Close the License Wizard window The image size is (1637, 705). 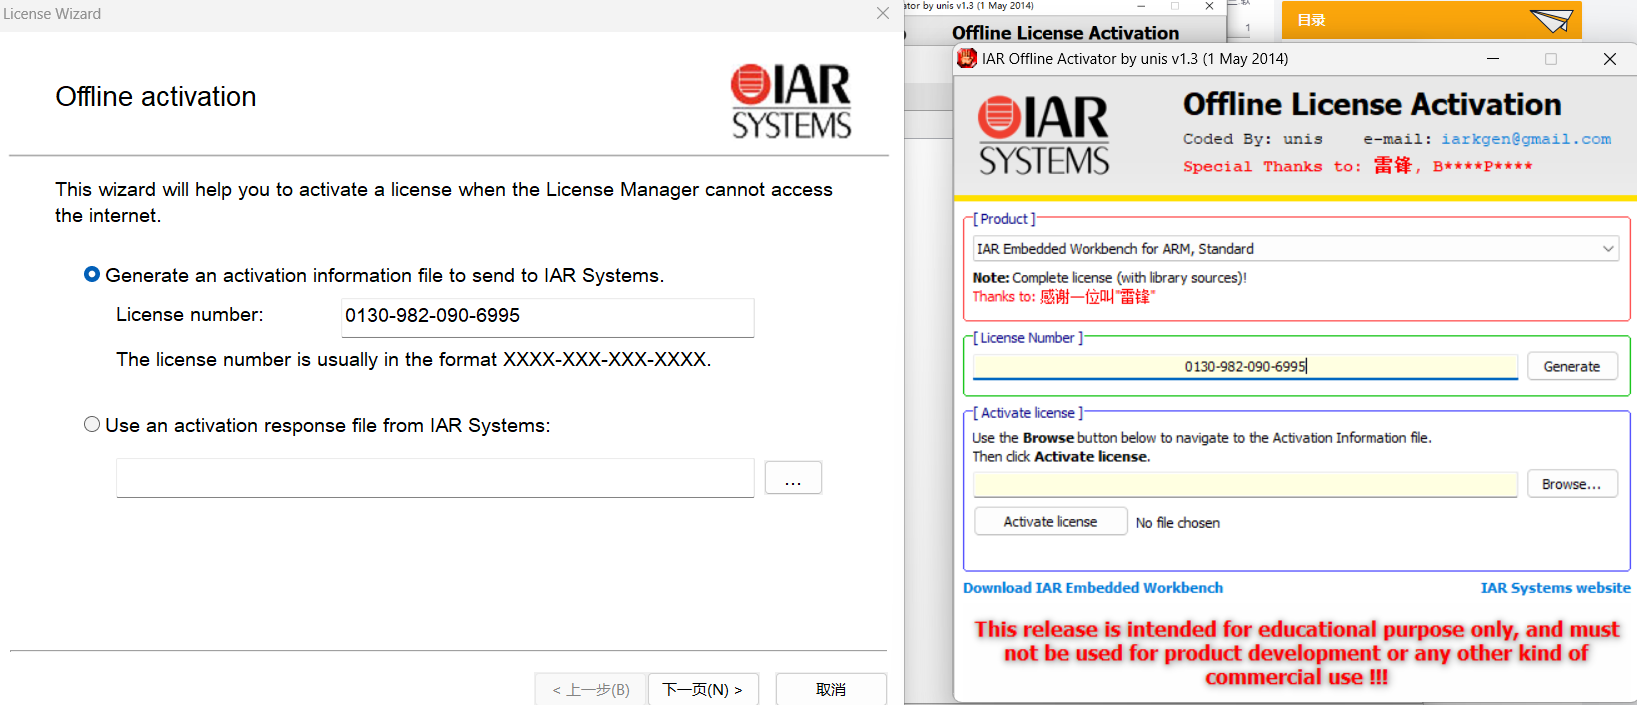882,13
